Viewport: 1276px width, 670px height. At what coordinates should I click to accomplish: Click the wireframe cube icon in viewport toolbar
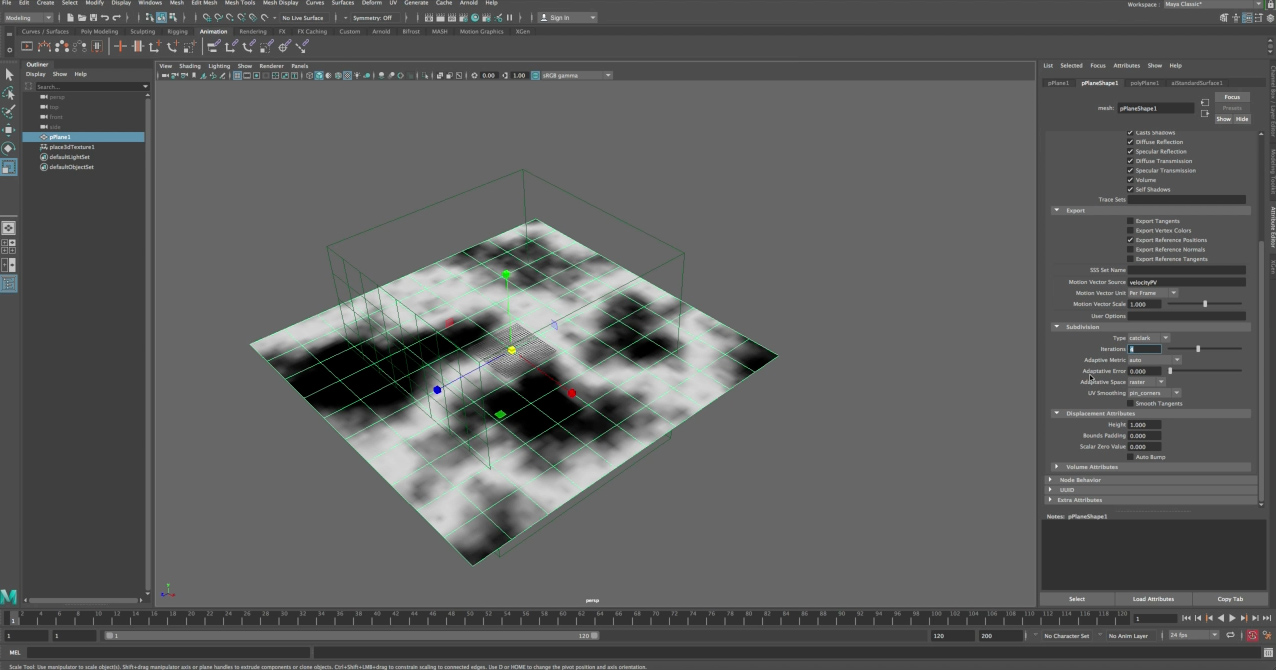click(x=310, y=75)
